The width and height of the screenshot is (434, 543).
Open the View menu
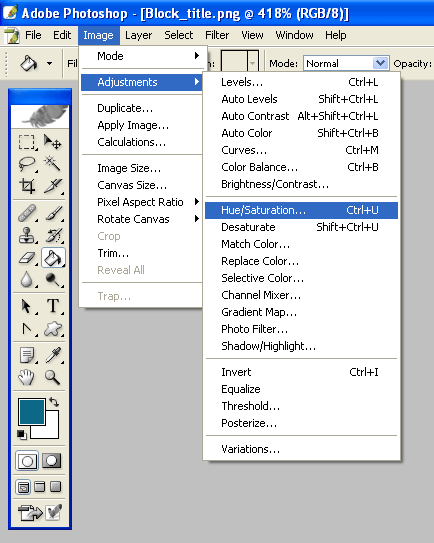(x=252, y=35)
